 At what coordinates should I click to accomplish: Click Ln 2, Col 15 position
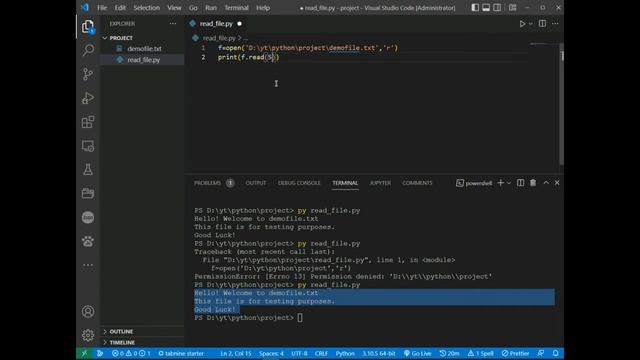tap(236, 353)
